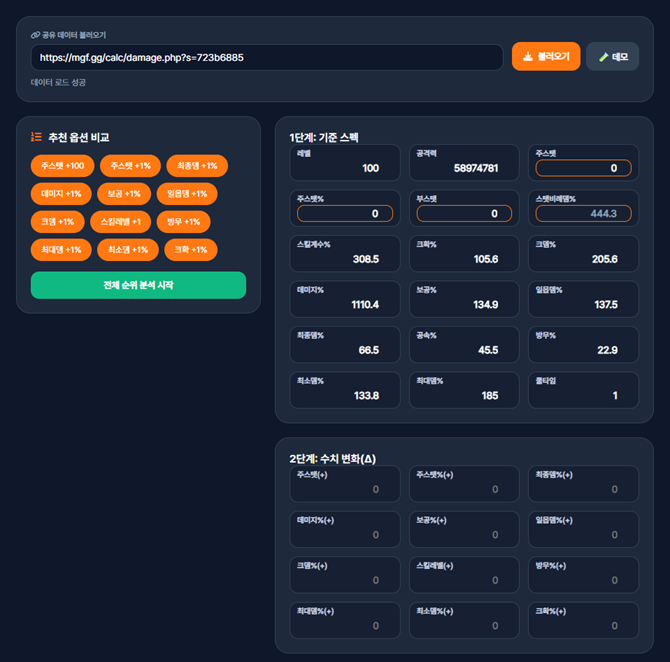The height and width of the screenshot is (662, 670).
Task: Choose the 최종뎀 +1% option chip
Action: pos(197,165)
